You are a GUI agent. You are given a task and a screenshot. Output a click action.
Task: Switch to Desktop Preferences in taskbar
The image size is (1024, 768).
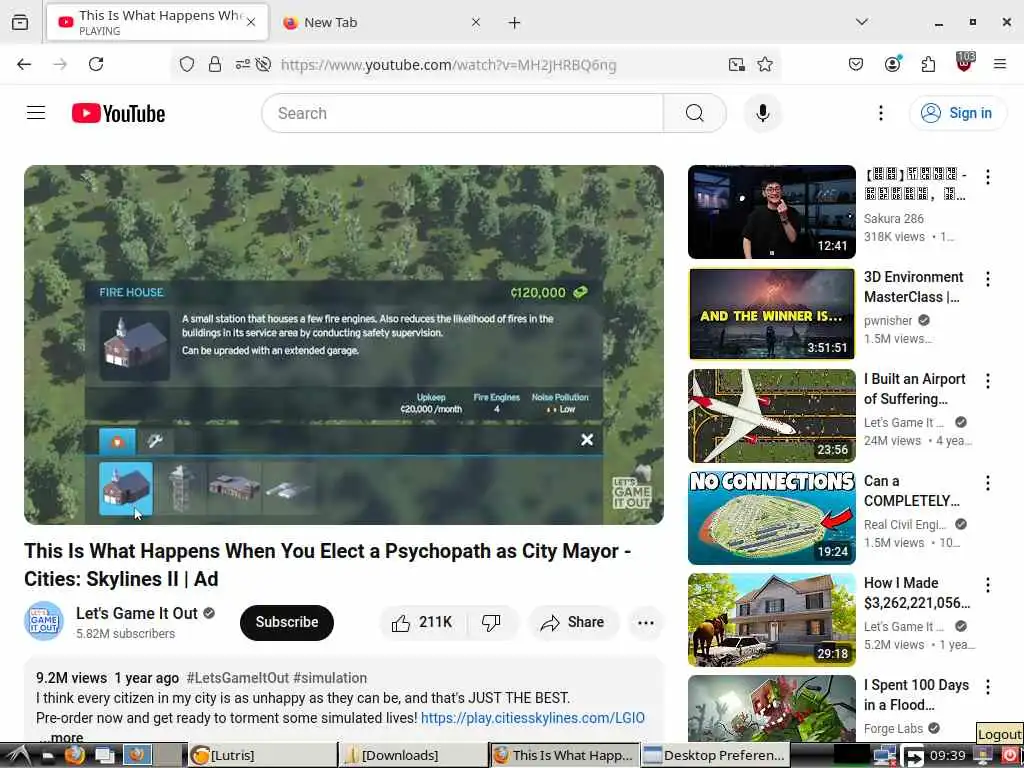716,755
